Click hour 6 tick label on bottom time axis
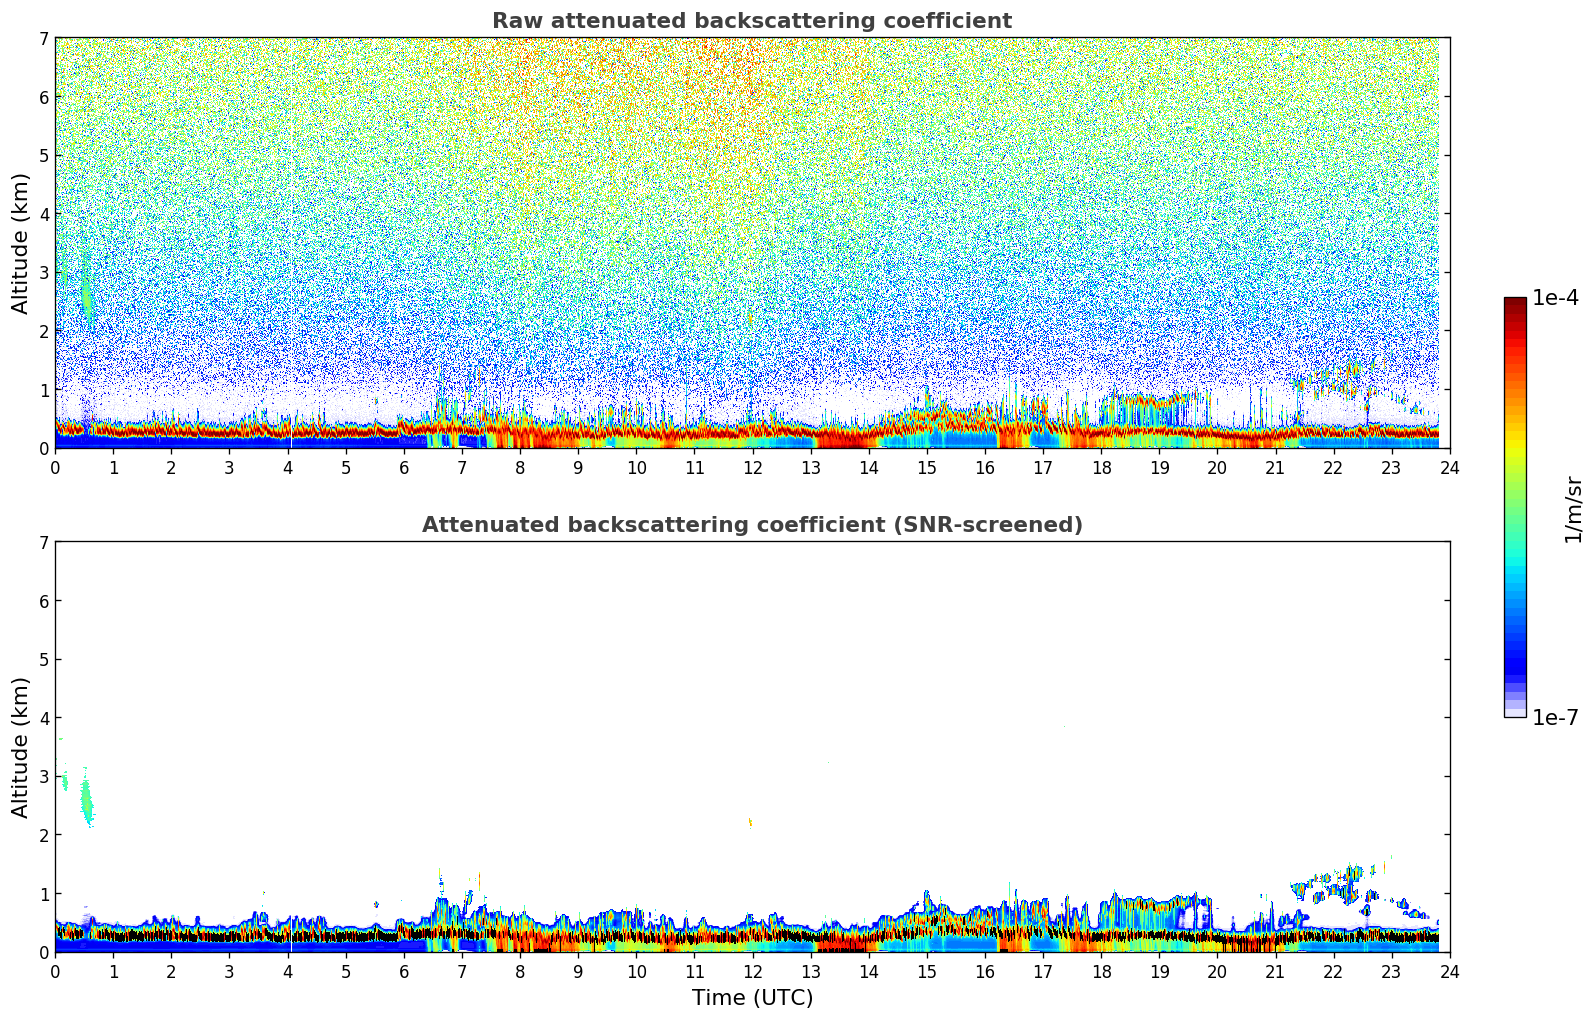1595x1020 pixels. [x=404, y=971]
